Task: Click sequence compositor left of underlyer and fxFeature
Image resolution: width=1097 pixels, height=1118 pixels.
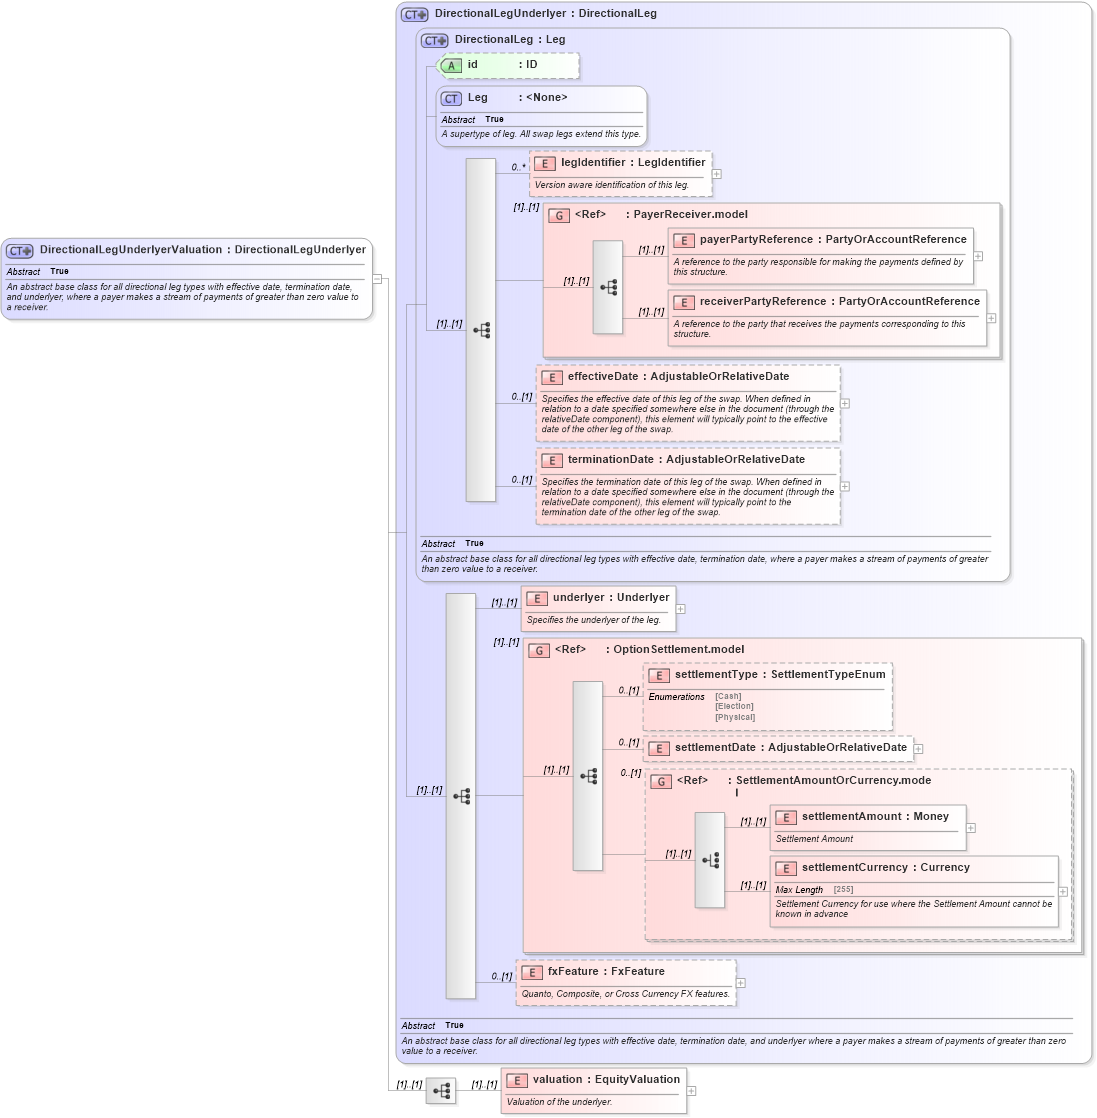Action: (461, 796)
